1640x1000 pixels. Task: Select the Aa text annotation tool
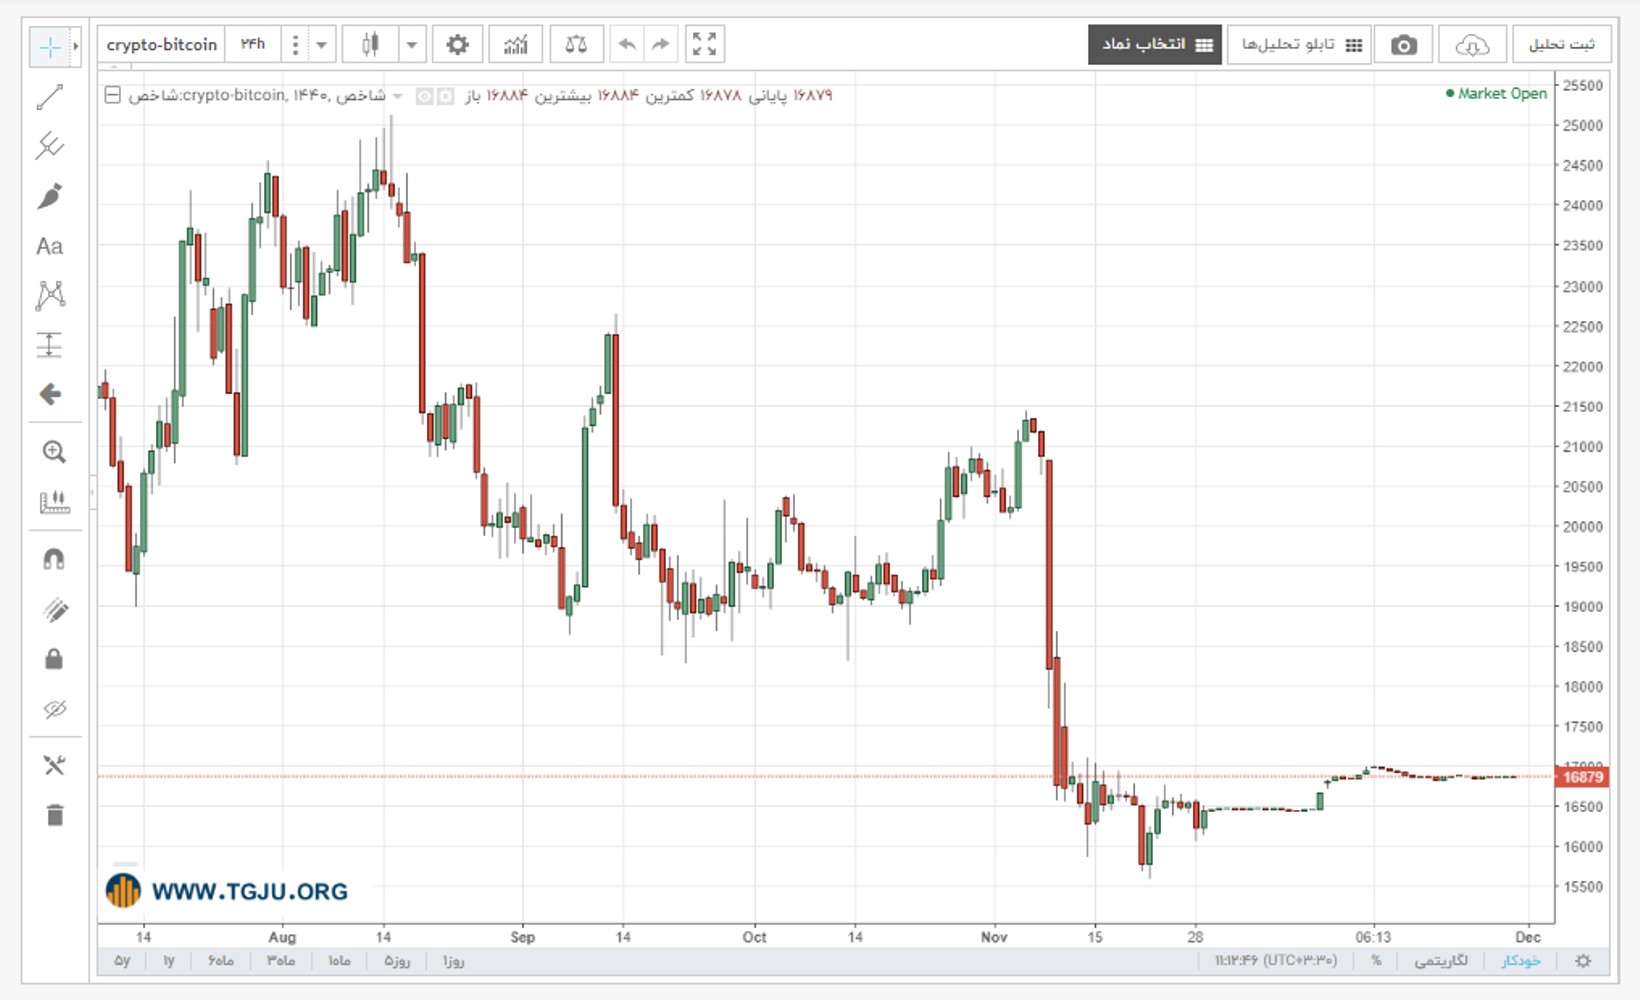(x=50, y=246)
